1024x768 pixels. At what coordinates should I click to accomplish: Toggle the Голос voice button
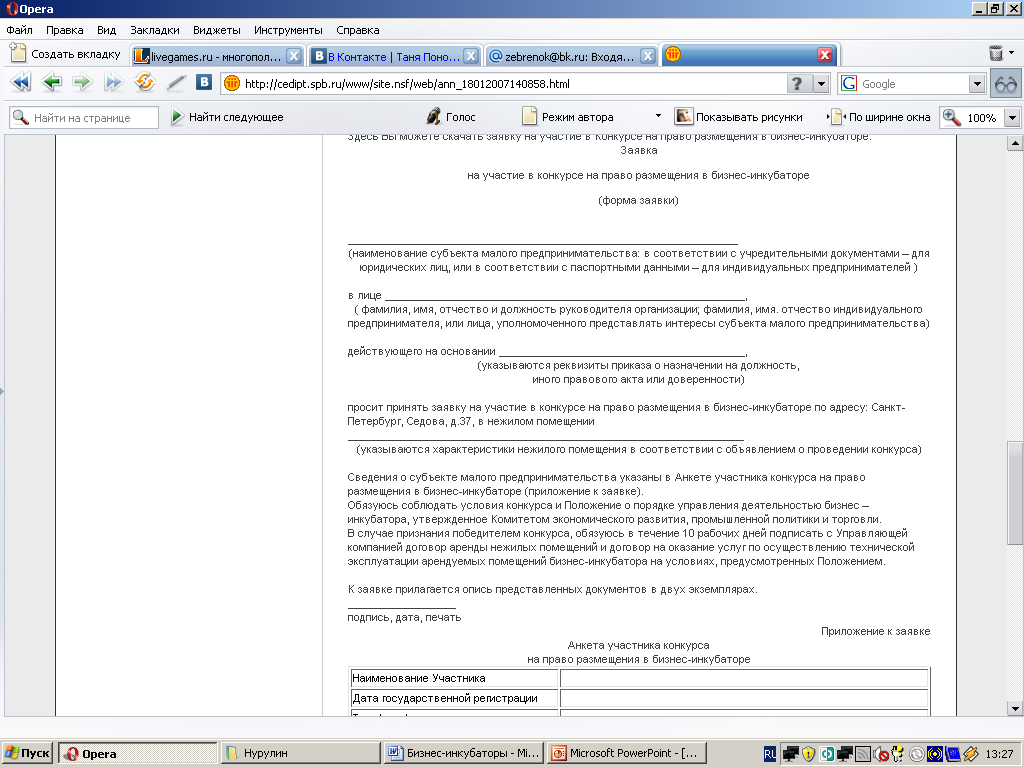click(x=451, y=117)
